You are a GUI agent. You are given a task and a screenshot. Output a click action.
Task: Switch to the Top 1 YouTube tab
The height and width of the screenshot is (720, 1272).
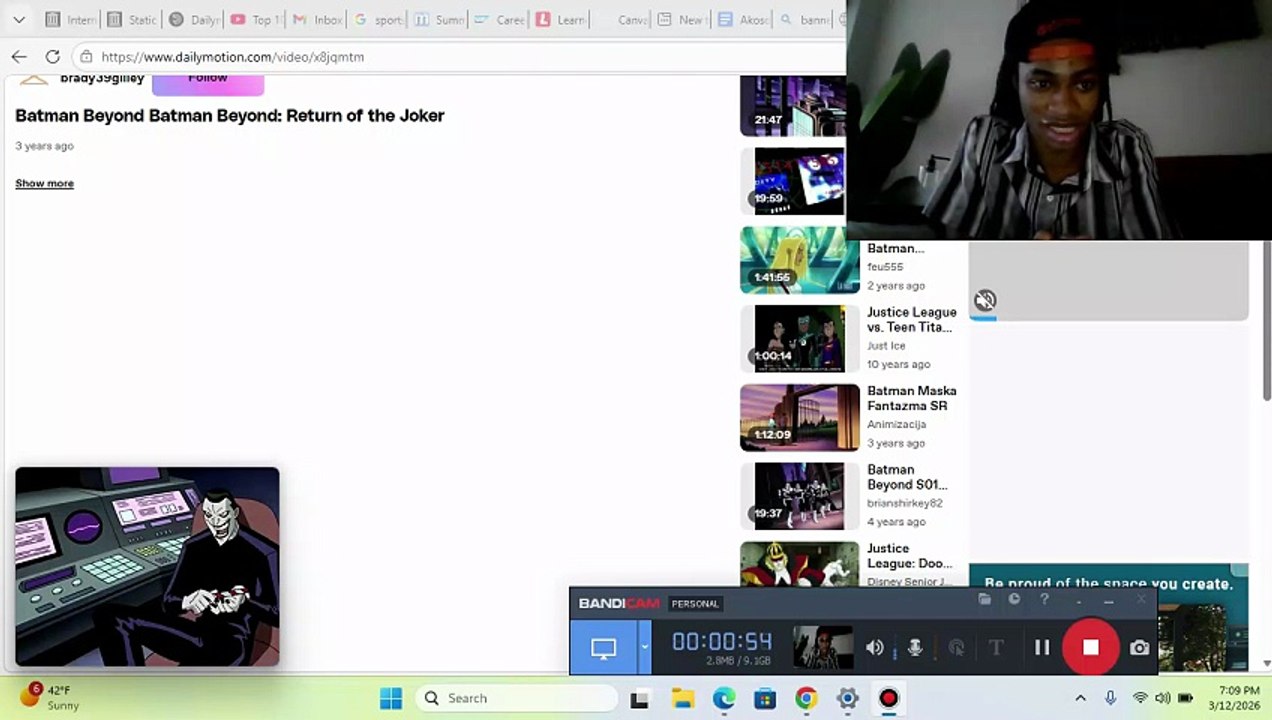click(x=255, y=19)
